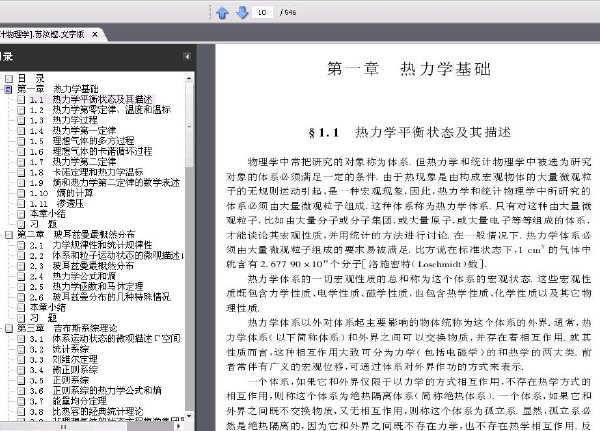Jump to 3.4 微正则系综 bookmark
This screenshot has height=431, width=600.
click(x=64, y=370)
